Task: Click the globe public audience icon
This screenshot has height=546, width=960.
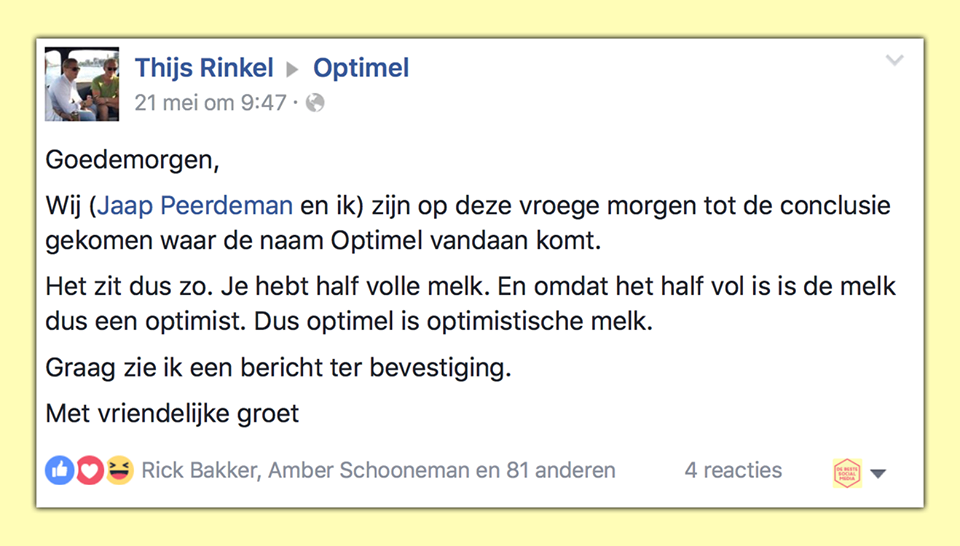Action: (315, 103)
